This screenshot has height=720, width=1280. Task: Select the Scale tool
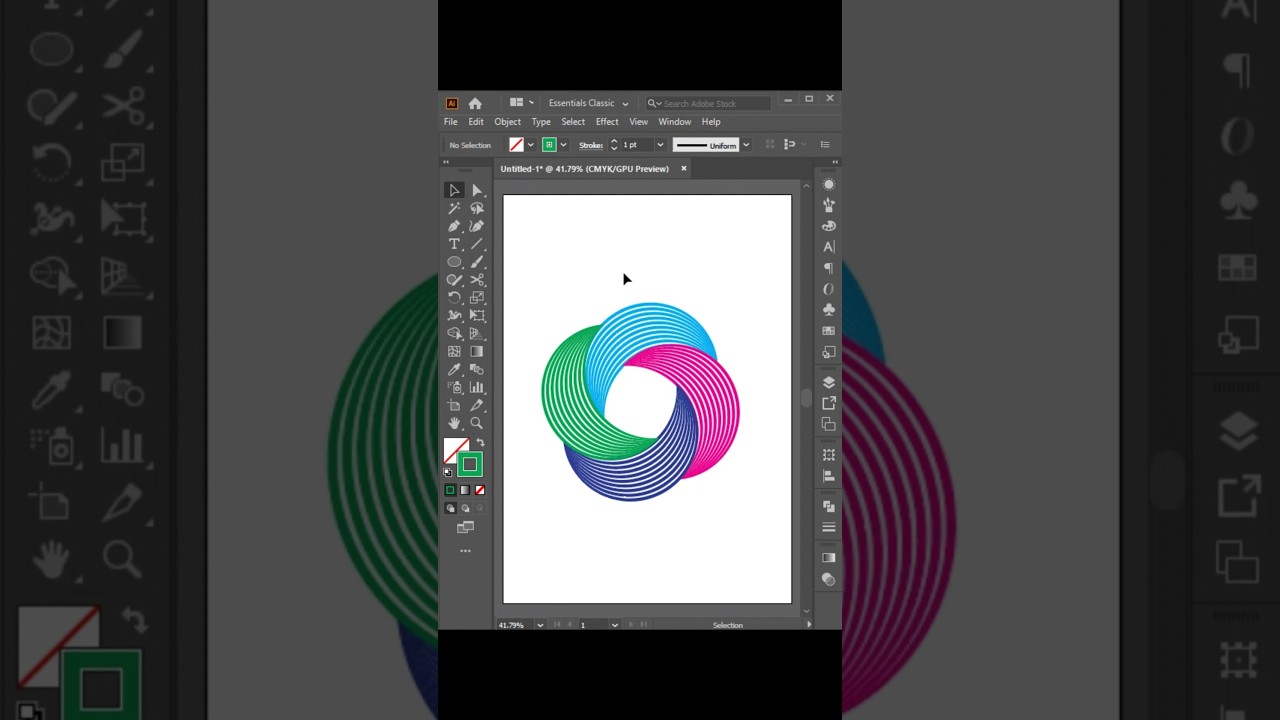click(x=477, y=298)
